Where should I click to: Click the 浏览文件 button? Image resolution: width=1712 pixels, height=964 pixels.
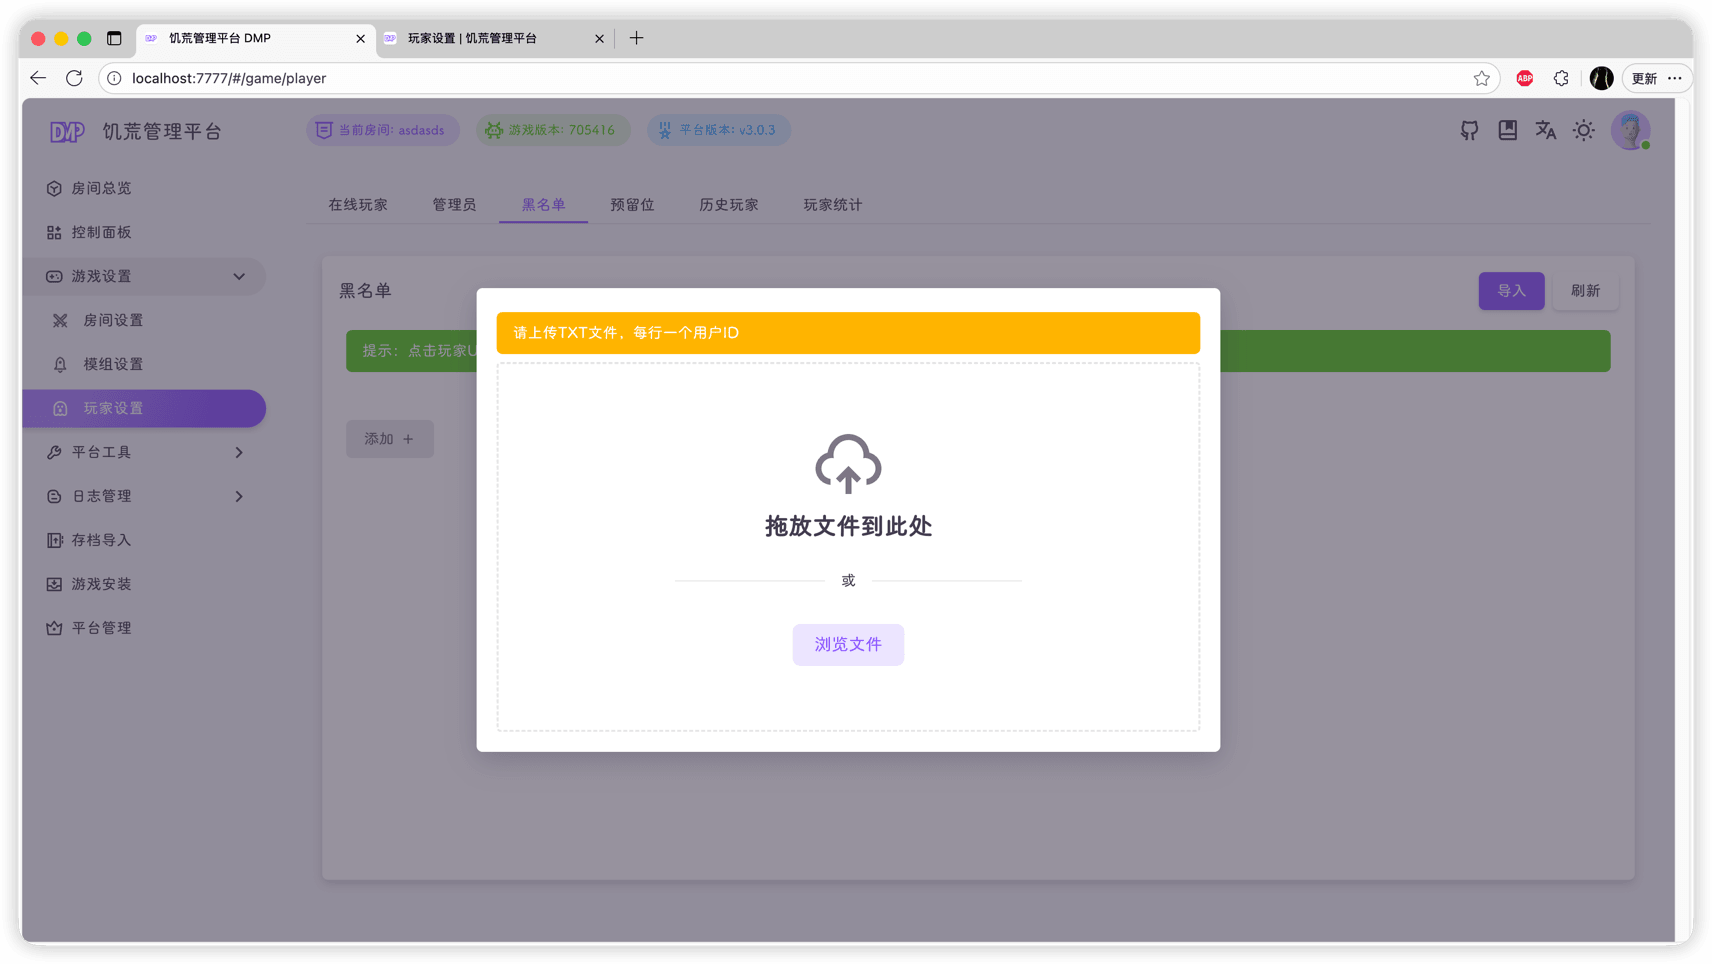(x=847, y=644)
